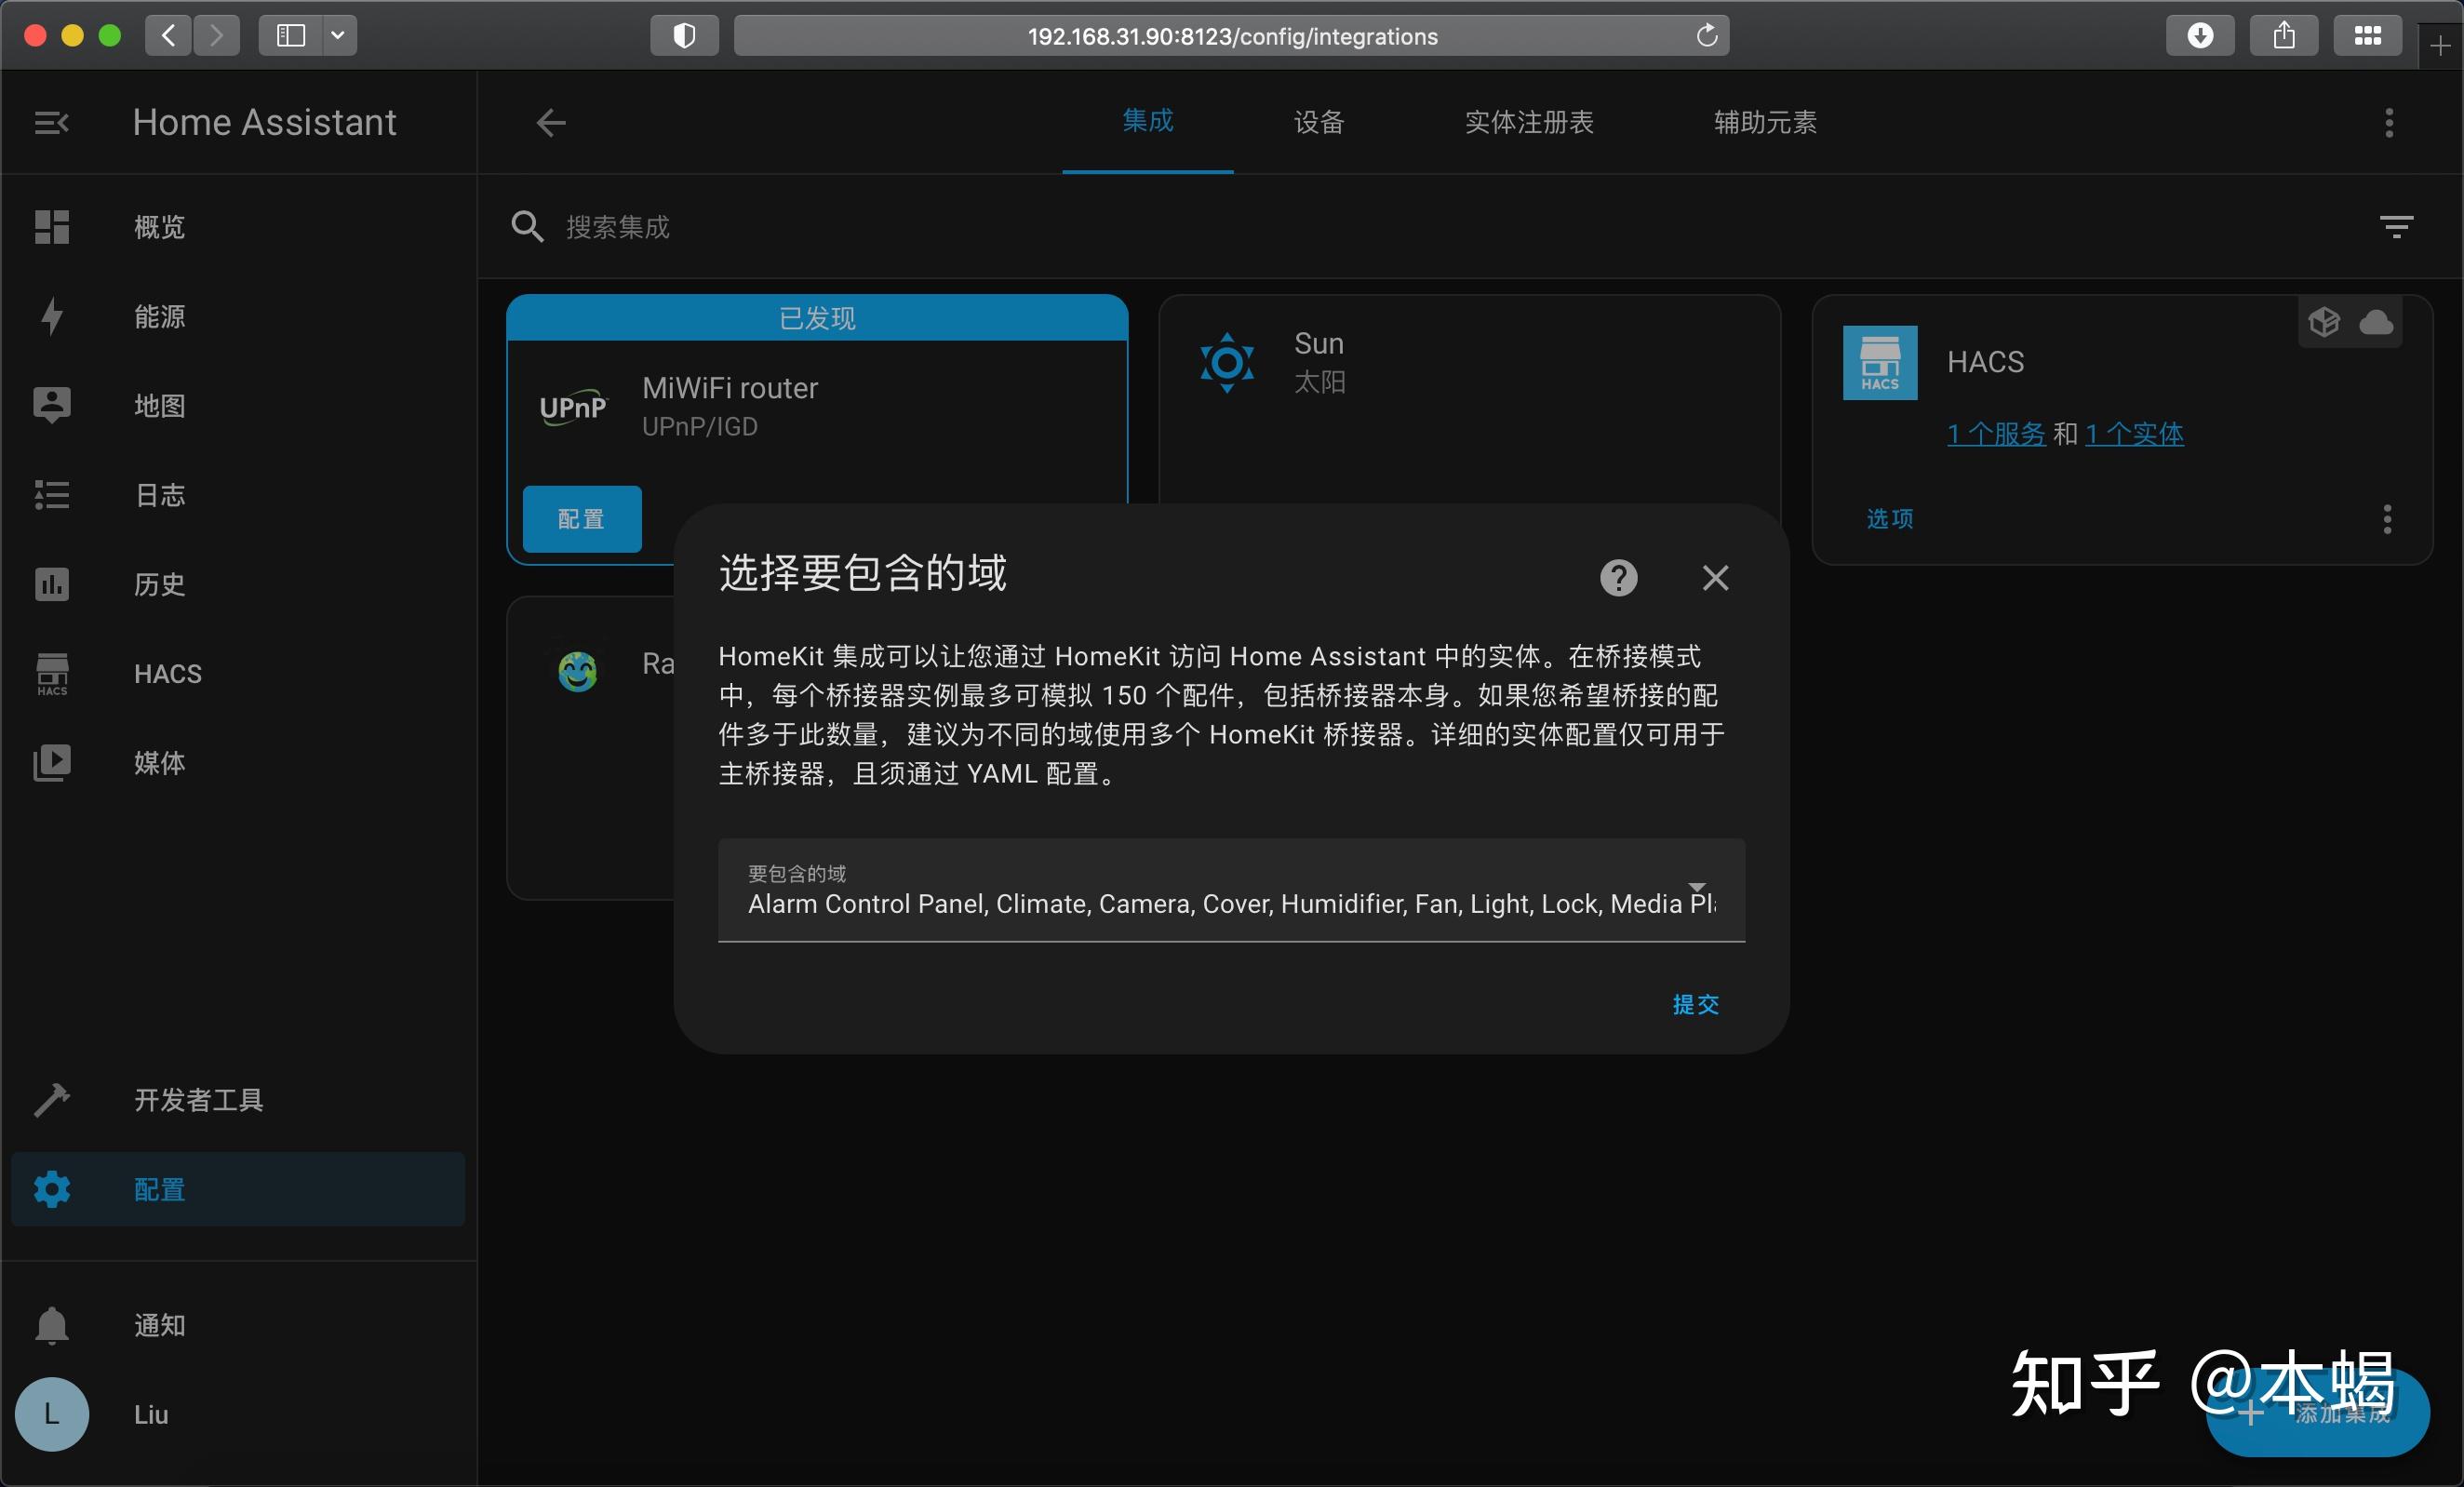This screenshot has height=1487, width=2464.
Task: Collapse the sidebar with the hamburger icon
Action: coord(49,122)
